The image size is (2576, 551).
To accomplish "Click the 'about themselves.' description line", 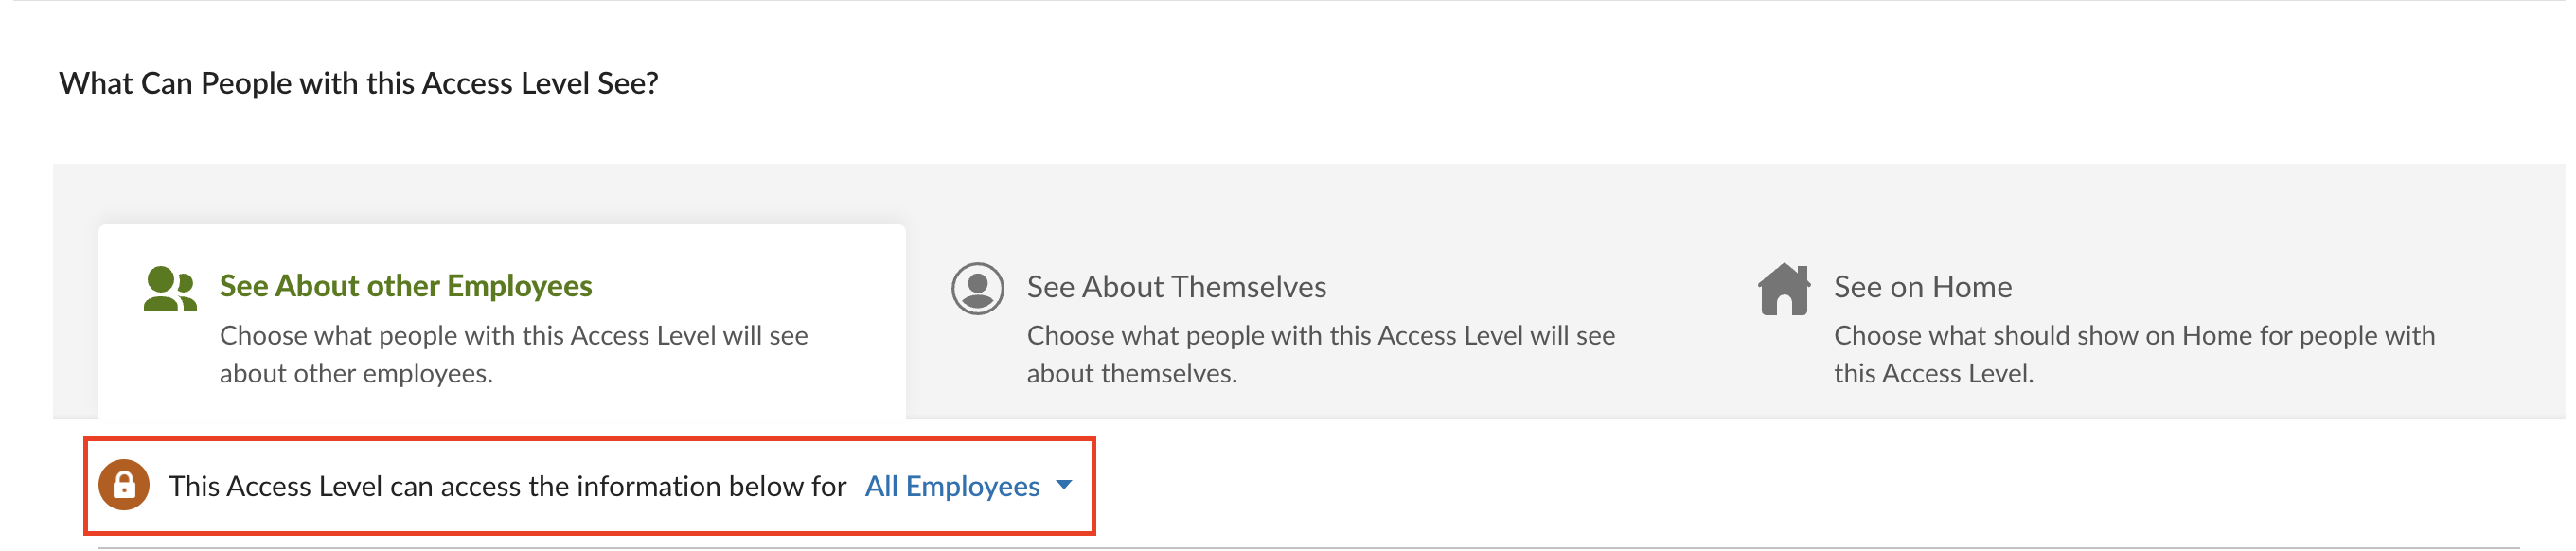I will coord(1132,373).
